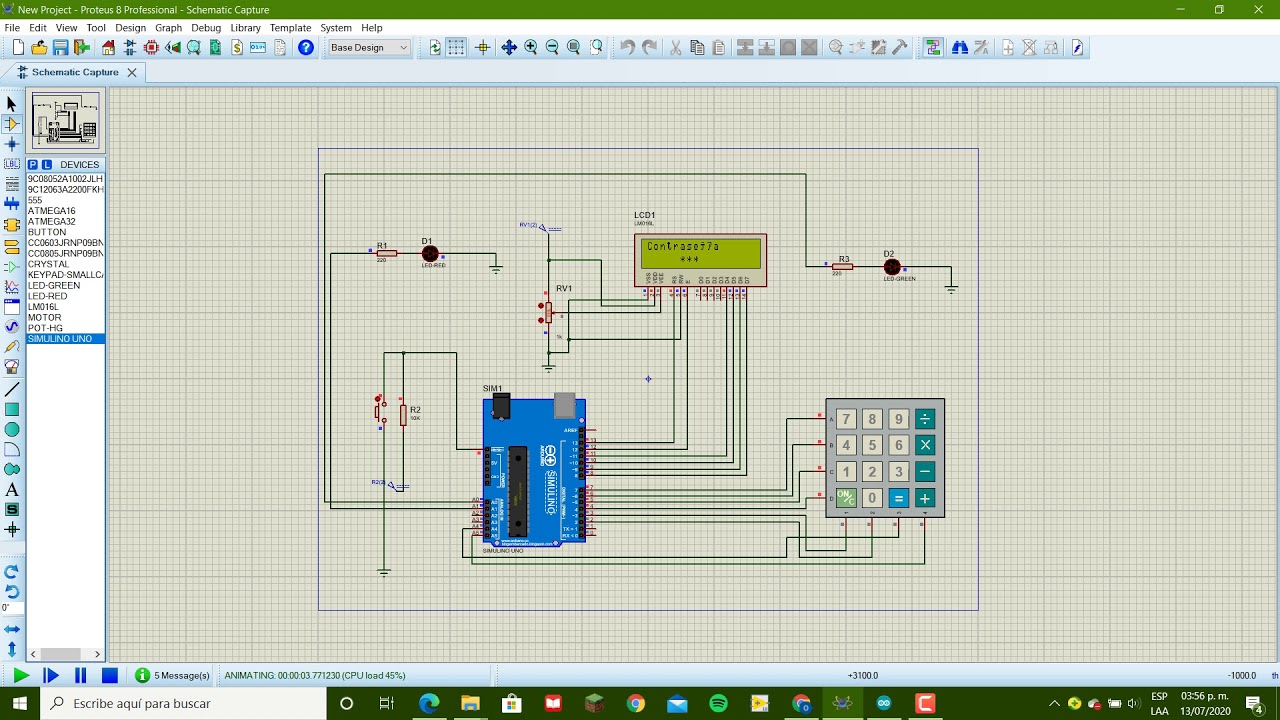Select the Selection arrow tool

pyautogui.click(x=12, y=104)
